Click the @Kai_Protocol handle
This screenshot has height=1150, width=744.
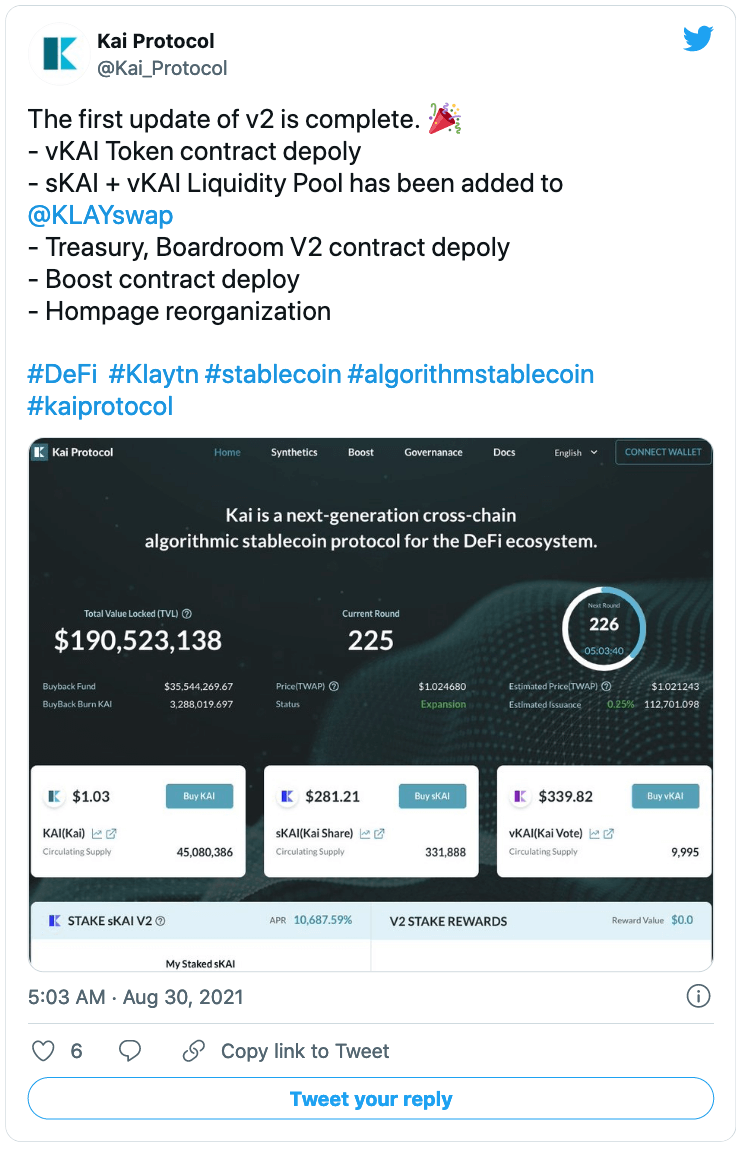pos(162,68)
